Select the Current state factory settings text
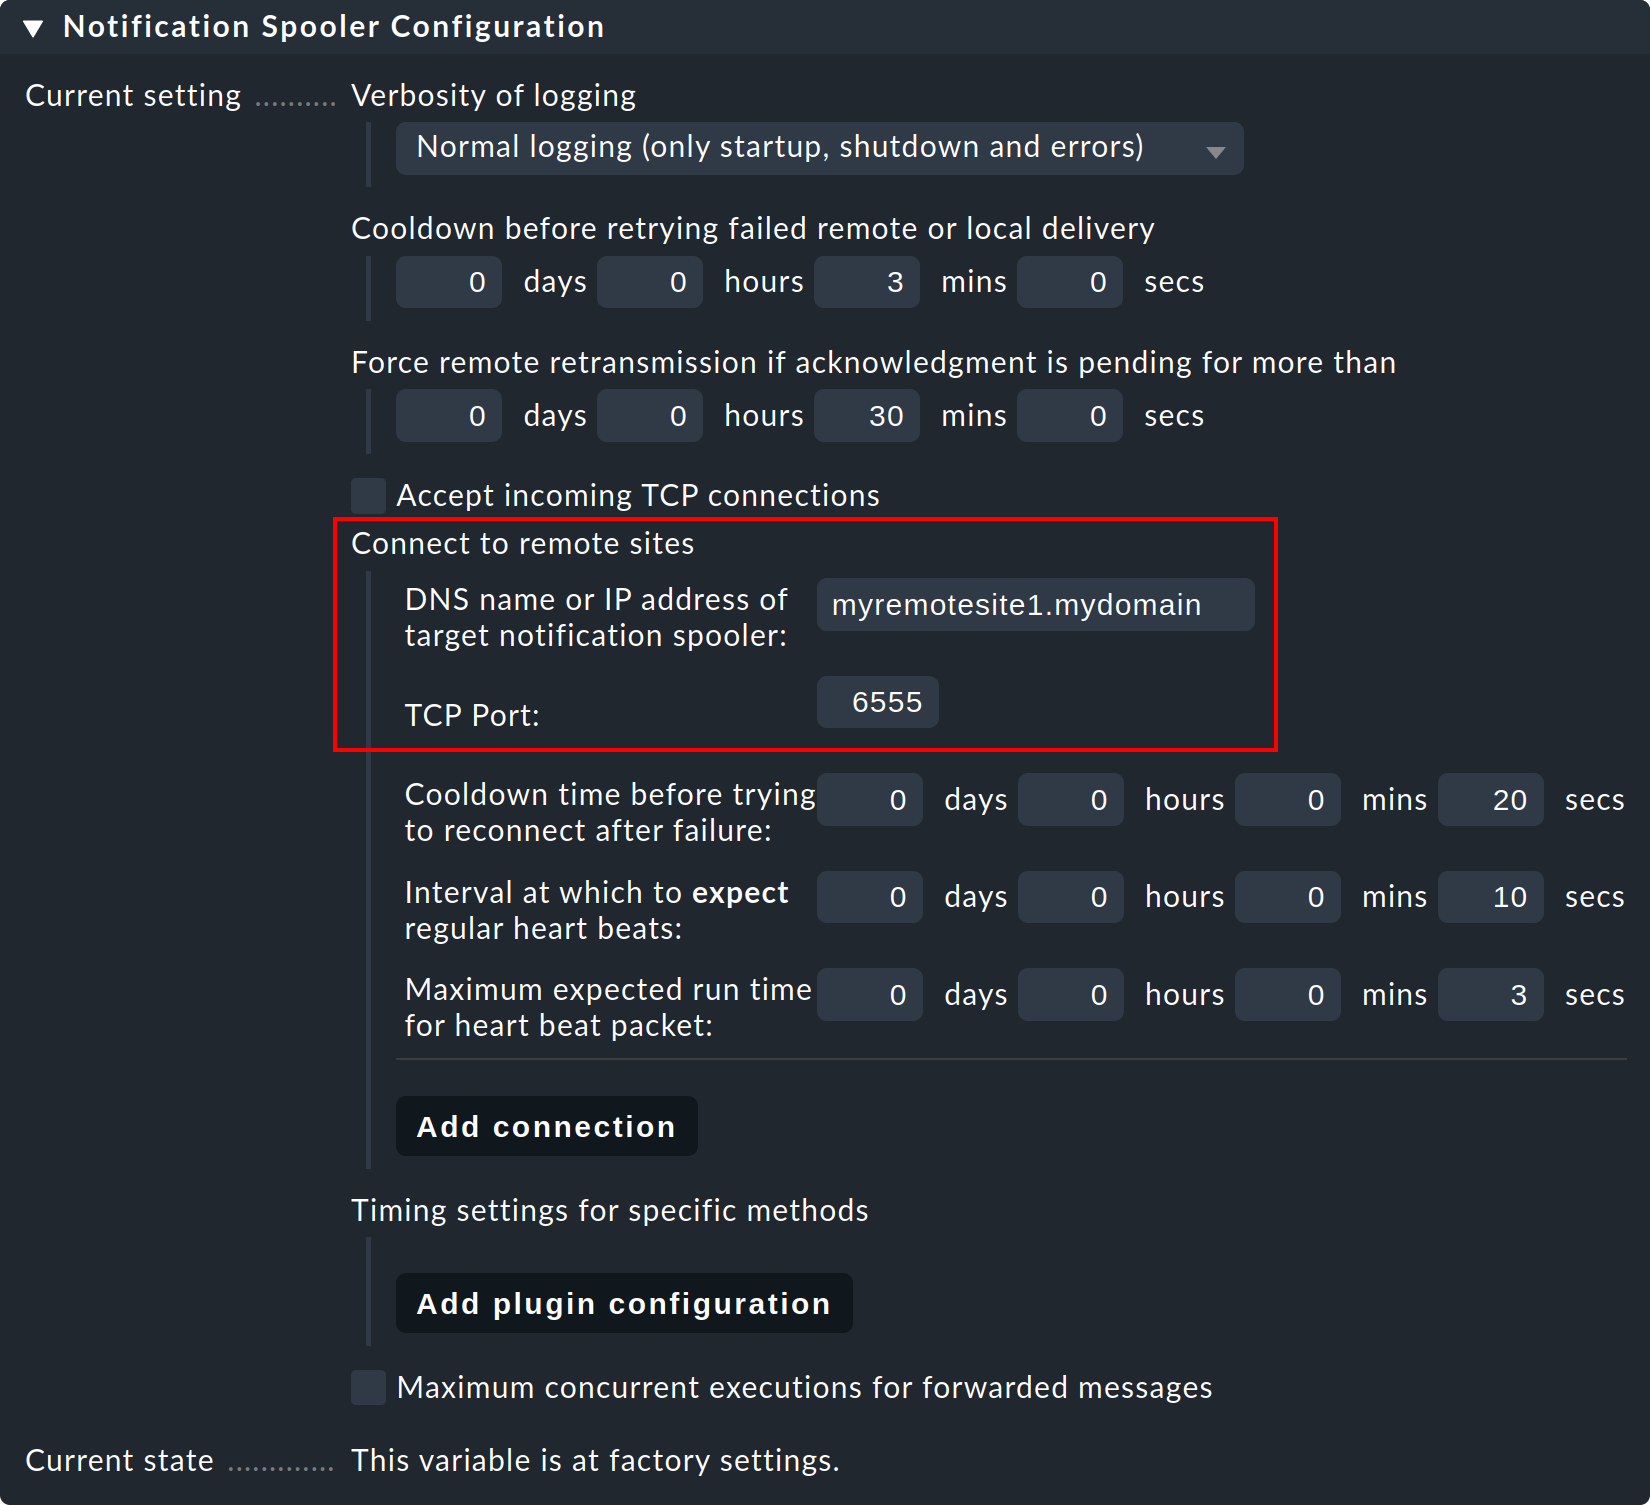 click(x=594, y=1460)
